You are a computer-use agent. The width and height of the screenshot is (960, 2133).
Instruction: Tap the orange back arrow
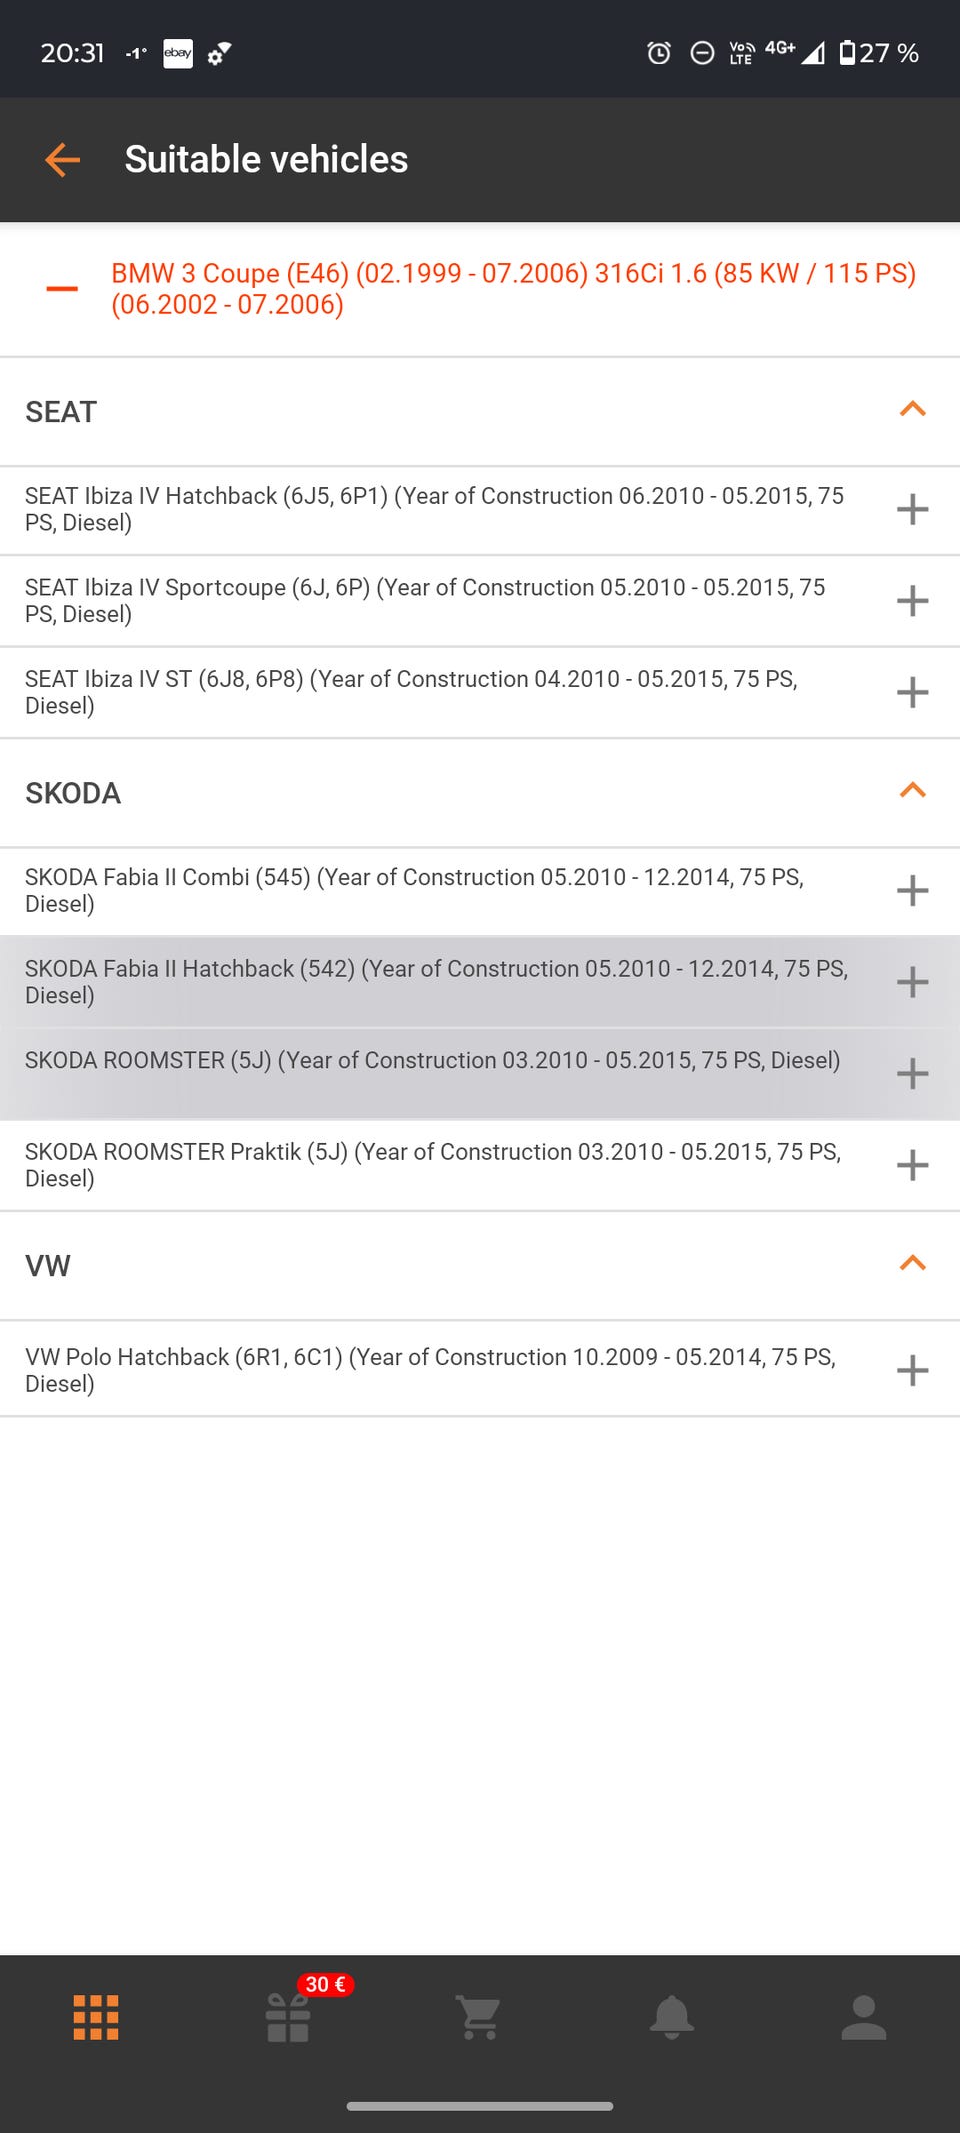tap(62, 160)
